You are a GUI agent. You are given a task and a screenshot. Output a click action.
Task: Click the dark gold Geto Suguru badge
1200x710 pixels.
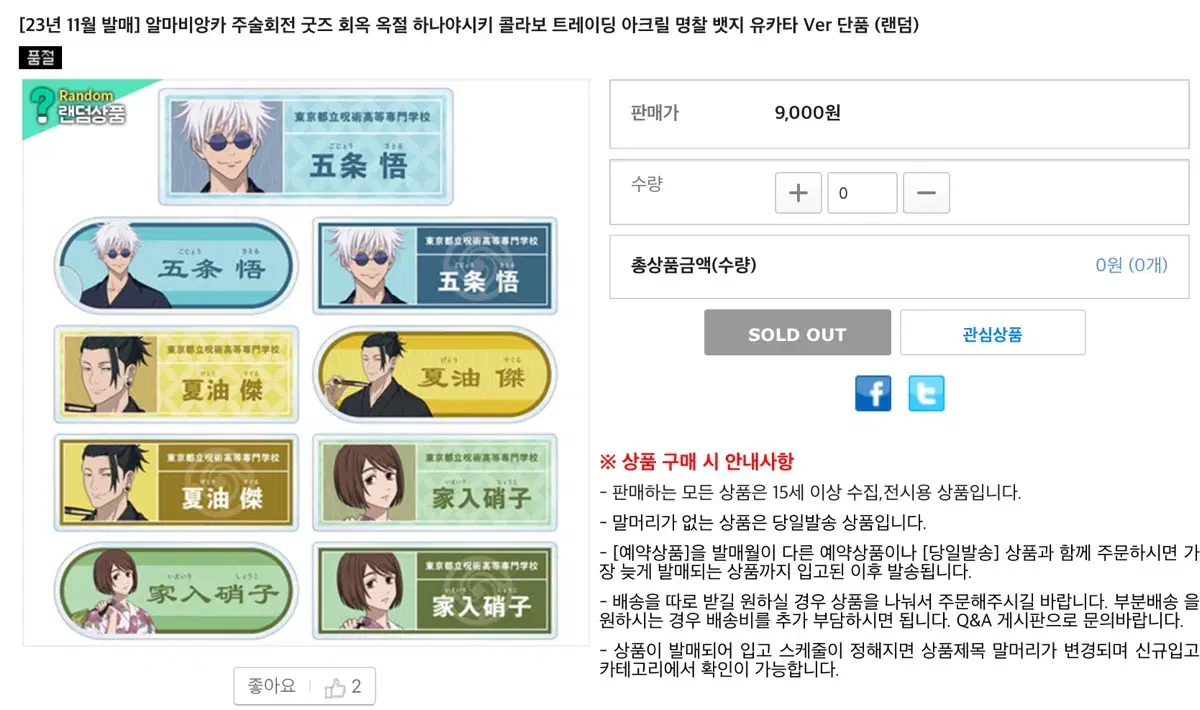(x=176, y=482)
